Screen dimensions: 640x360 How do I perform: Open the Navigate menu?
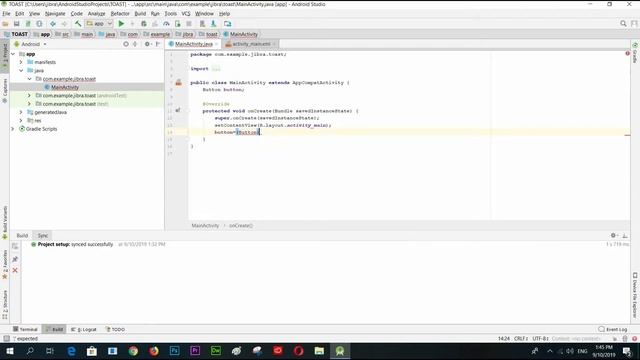55,13
